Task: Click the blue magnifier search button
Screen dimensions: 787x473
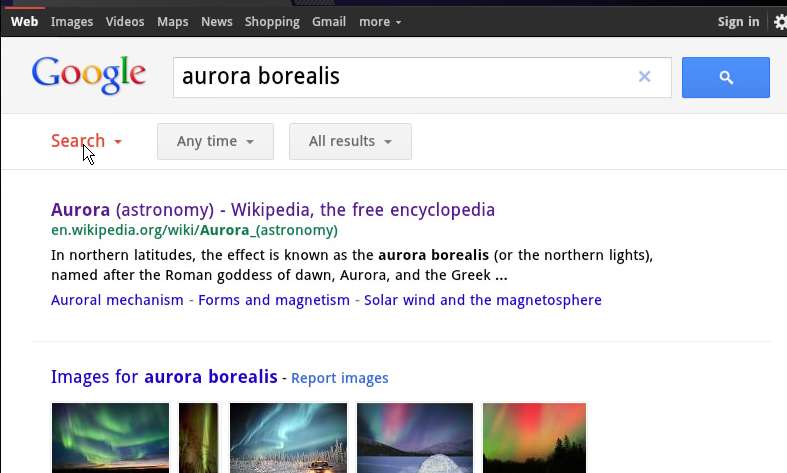Action: click(x=725, y=77)
